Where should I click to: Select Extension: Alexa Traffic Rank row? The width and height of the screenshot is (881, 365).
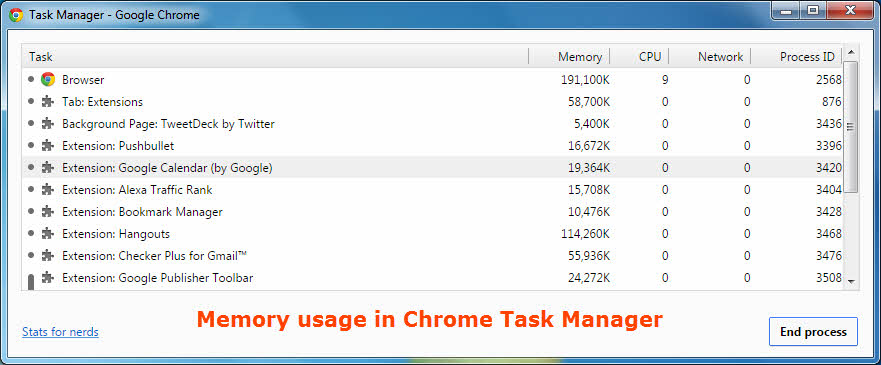click(433, 190)
